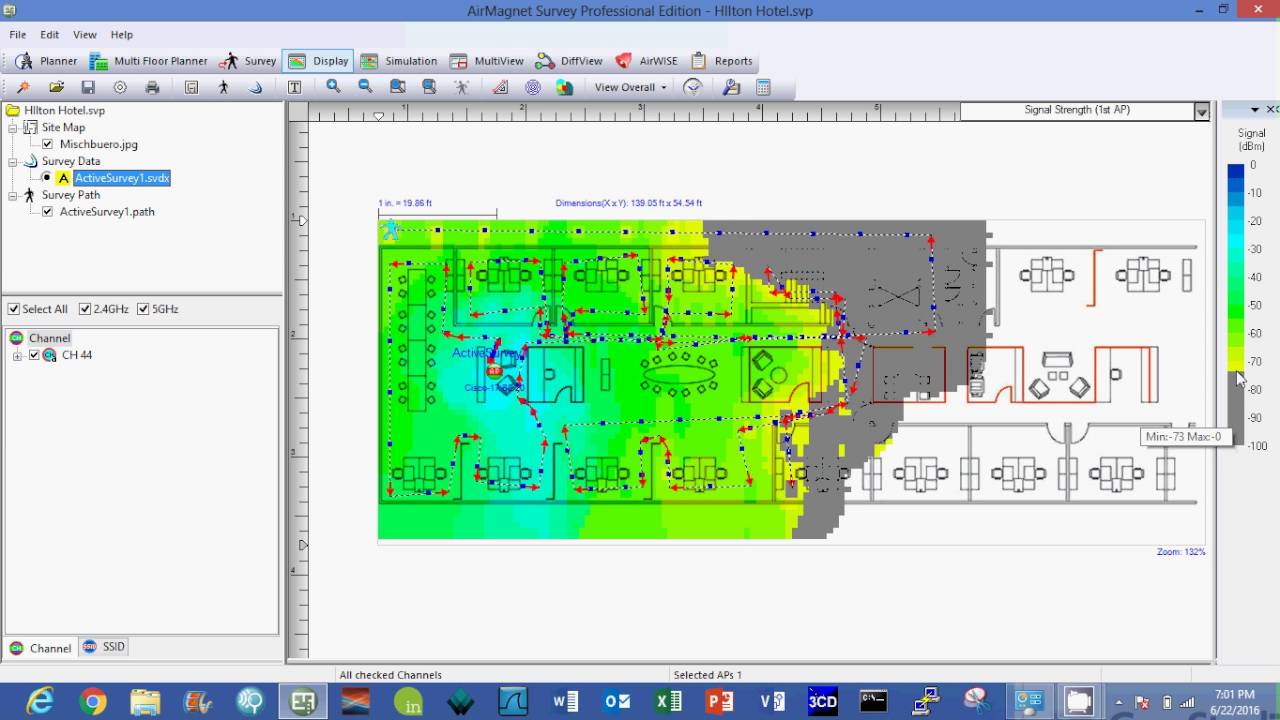Uncheck the Mischbuero.jpg checkbox
1280x720 pixels.
tap(47, 145)
